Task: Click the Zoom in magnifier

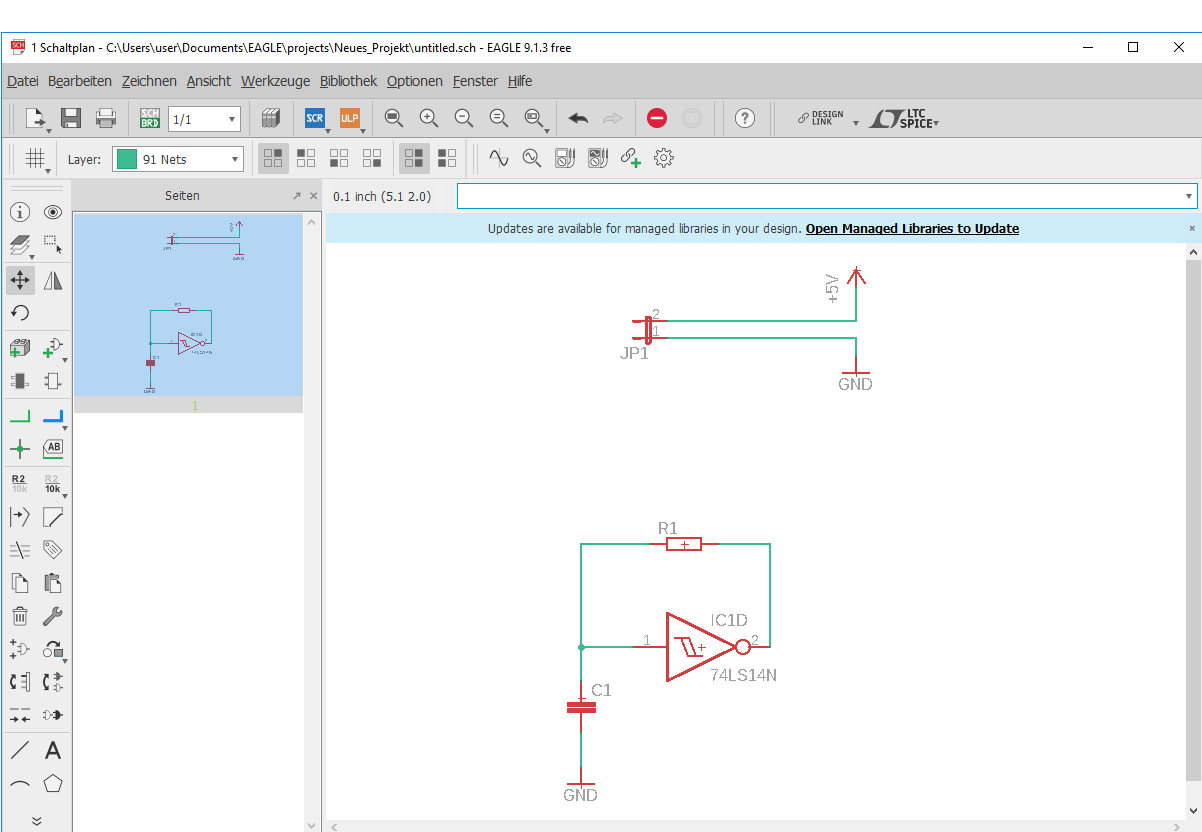Action: pos(429,118)
